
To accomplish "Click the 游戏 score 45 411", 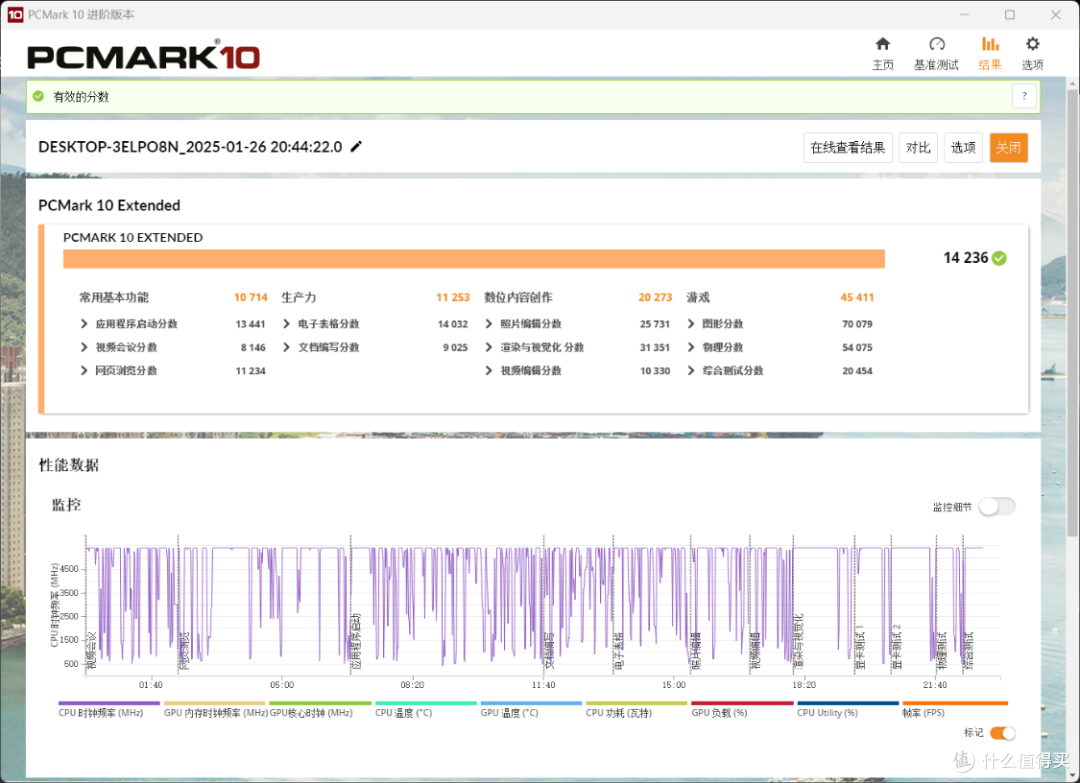I will pos(857,297).
